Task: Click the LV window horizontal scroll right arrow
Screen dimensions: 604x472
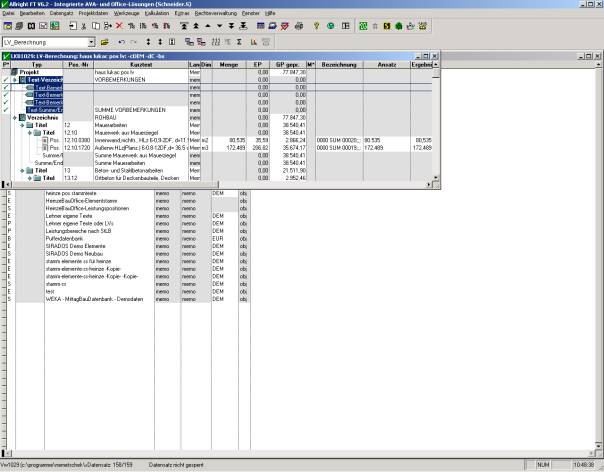Action: click(x=429, y=185)
